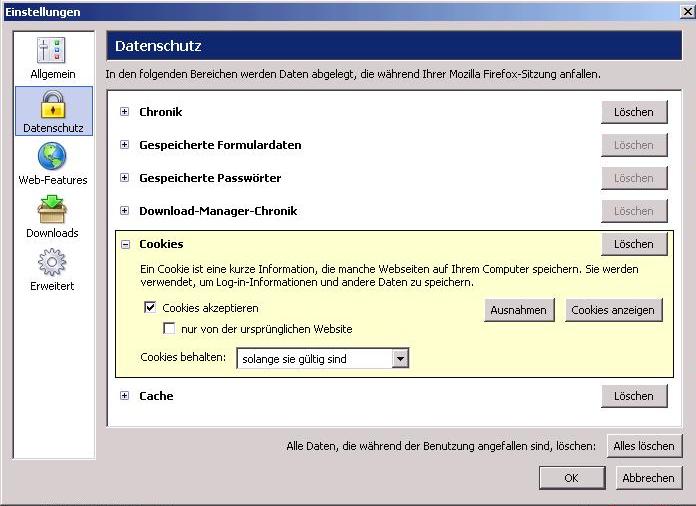Open the Erweitert gear icon
The width and height of the screenshot is (696, 506).
point(52,264)
